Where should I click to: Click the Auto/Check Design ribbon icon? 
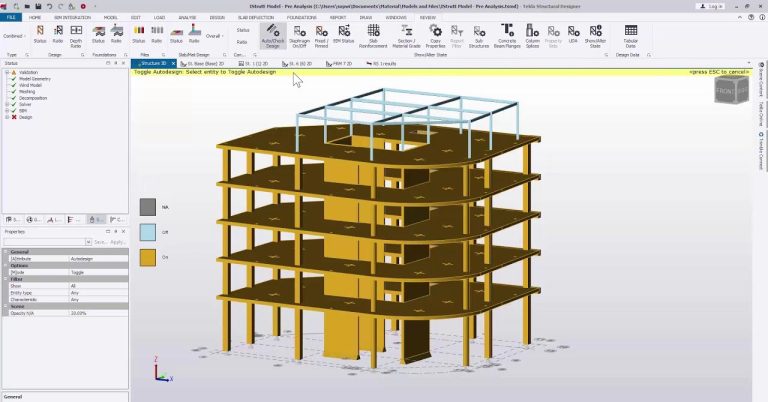click(x=273, y=36)
